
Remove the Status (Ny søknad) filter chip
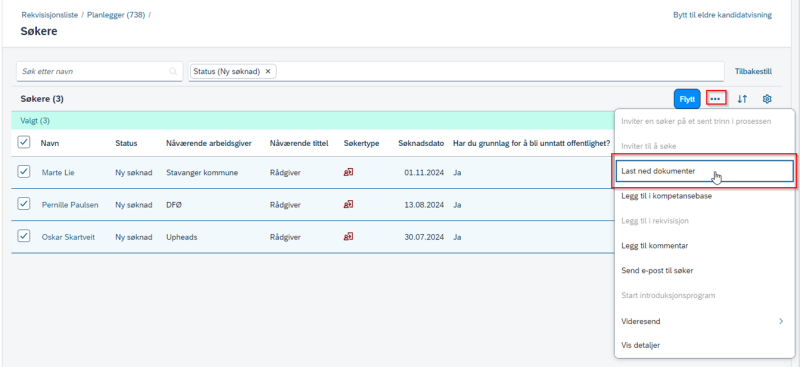(x=268, y=71)
